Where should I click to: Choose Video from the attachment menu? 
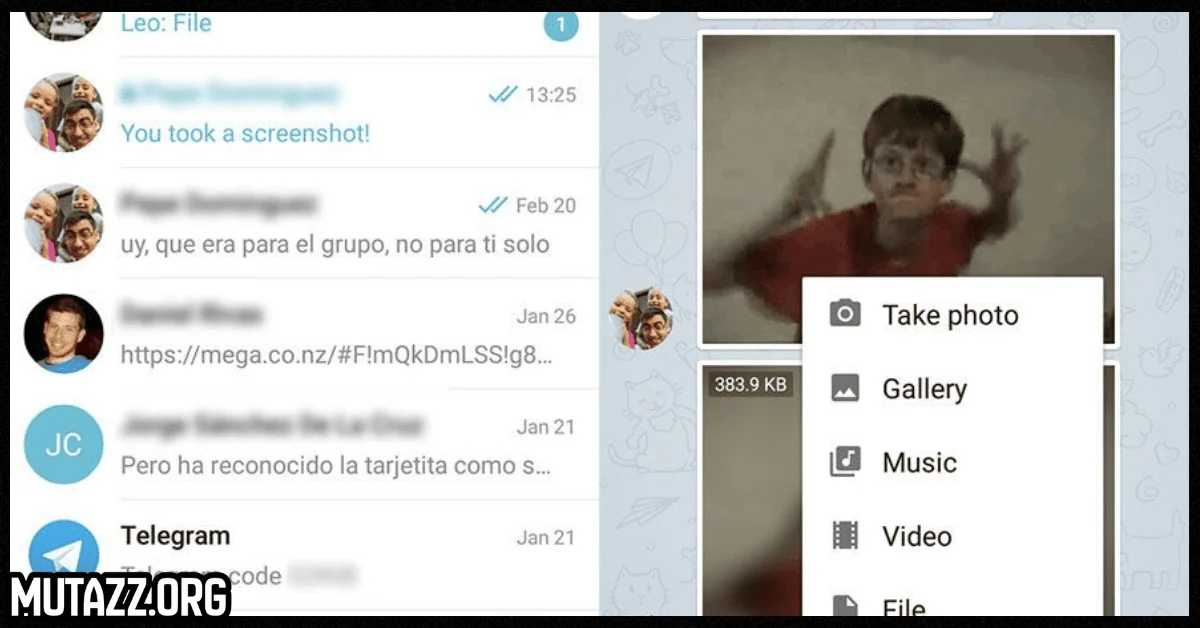(915, 536)
